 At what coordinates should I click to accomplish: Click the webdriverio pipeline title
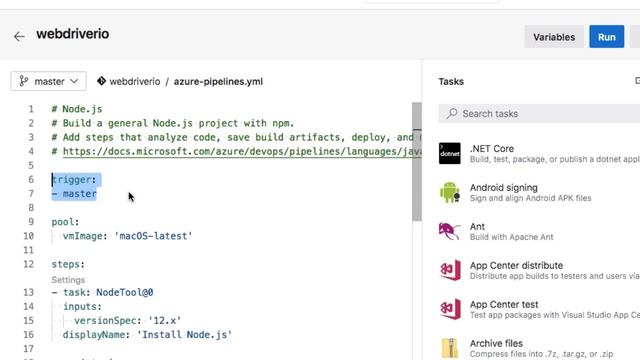[73, 34]
